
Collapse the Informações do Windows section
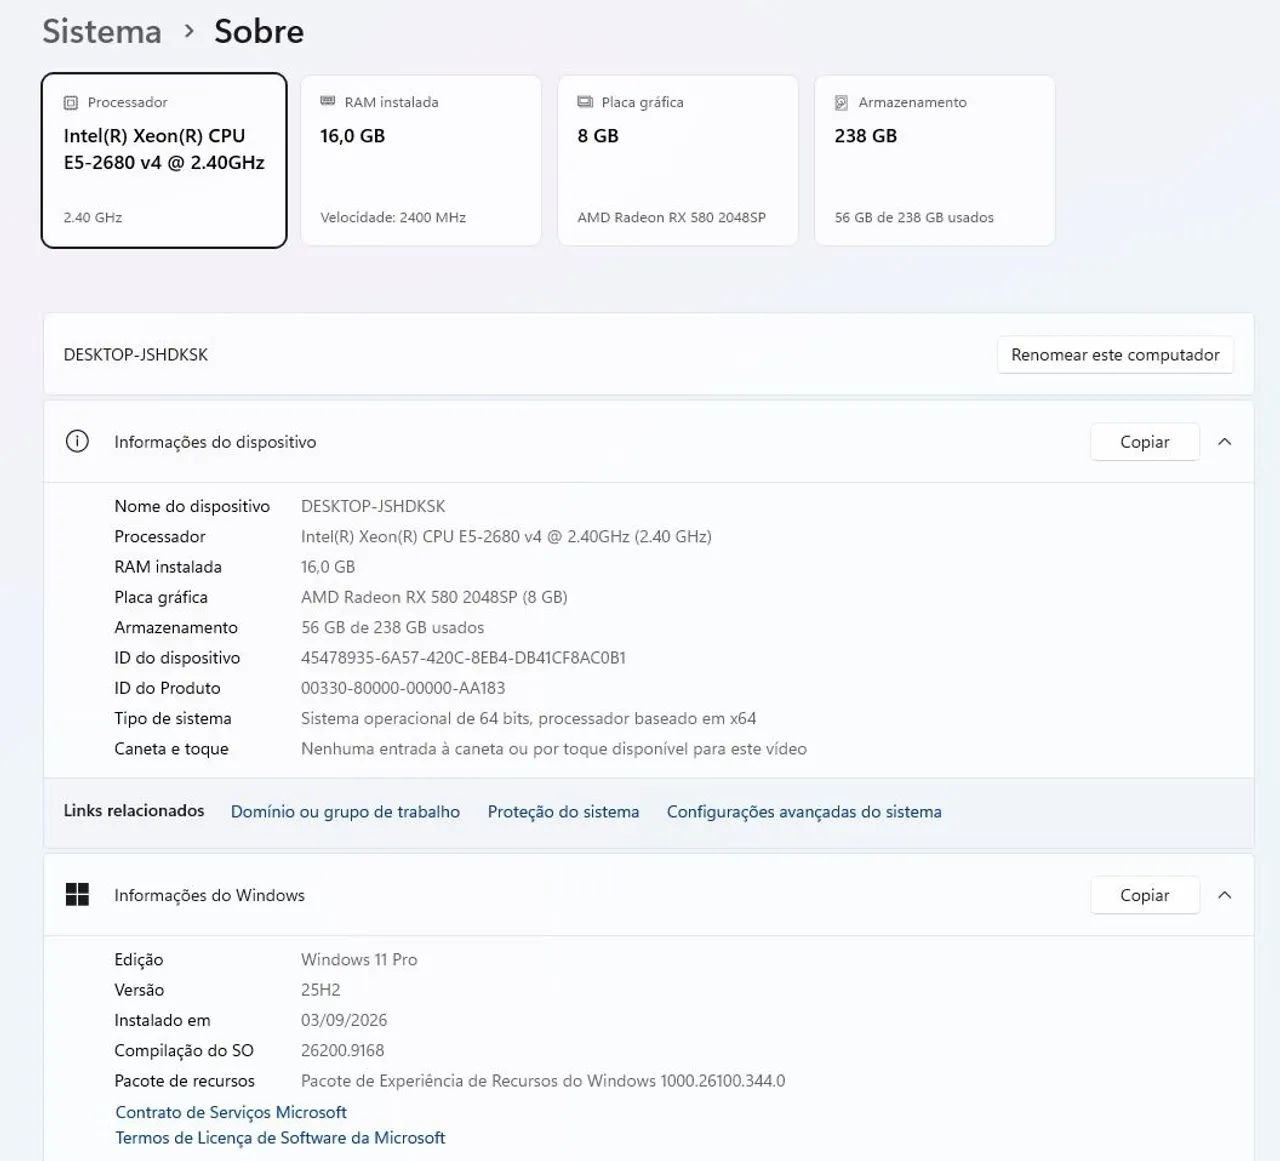coord(1224,895)
